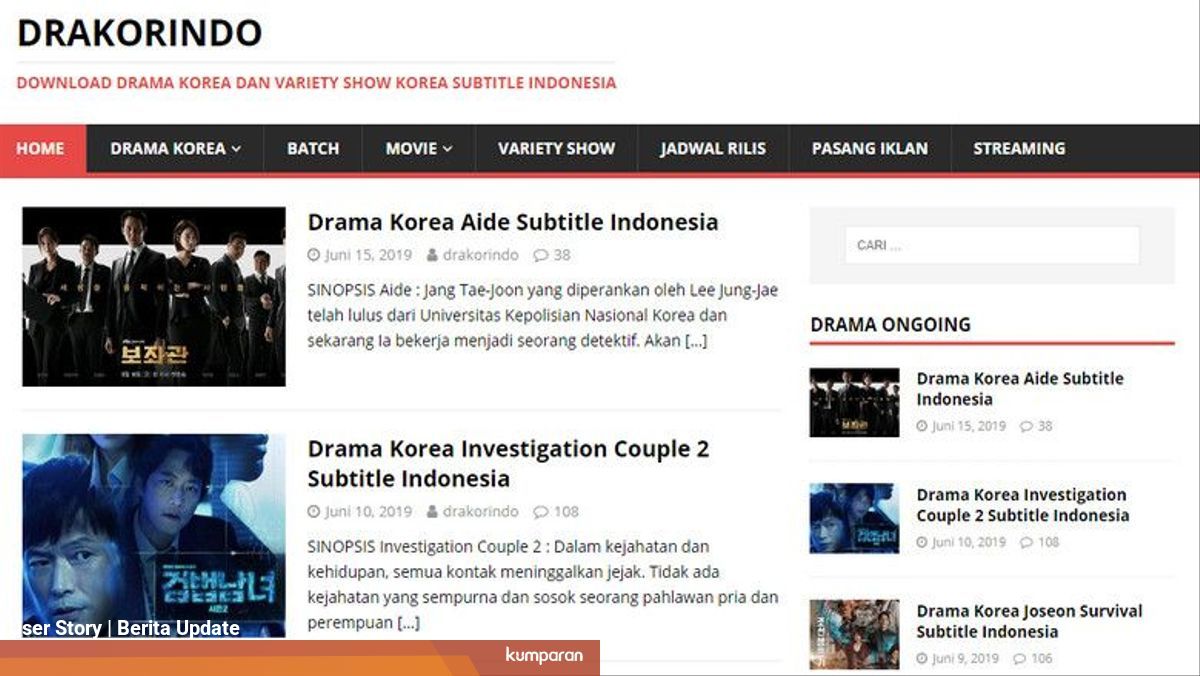The image size is (1200, 676).
Task: Open the sidebar Aide thumbnail
Action: pyautogui.click(x=854, y=402)
